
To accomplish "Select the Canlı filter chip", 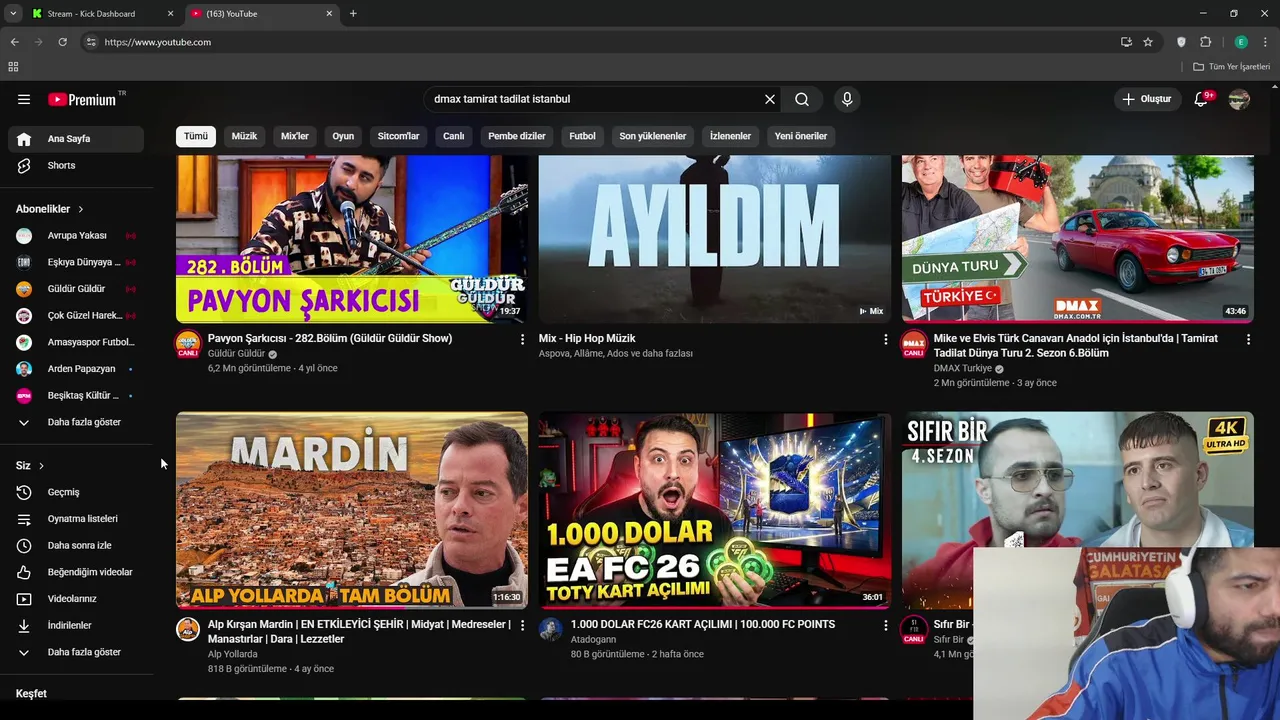I will click(454, 136).
